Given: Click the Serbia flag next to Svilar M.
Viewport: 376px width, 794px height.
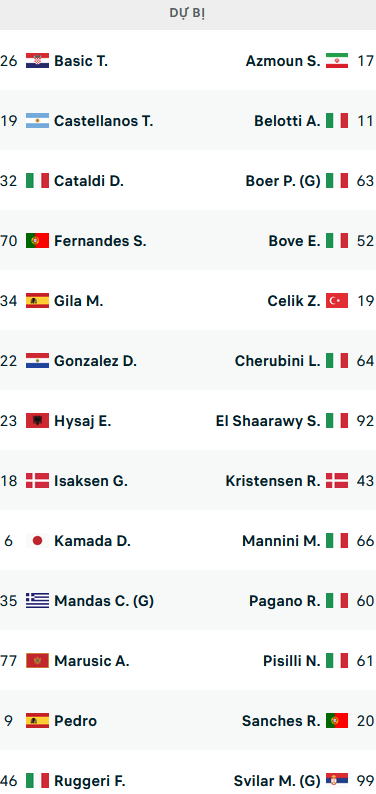Looking at the screenshot, I should tap(337, 780).
